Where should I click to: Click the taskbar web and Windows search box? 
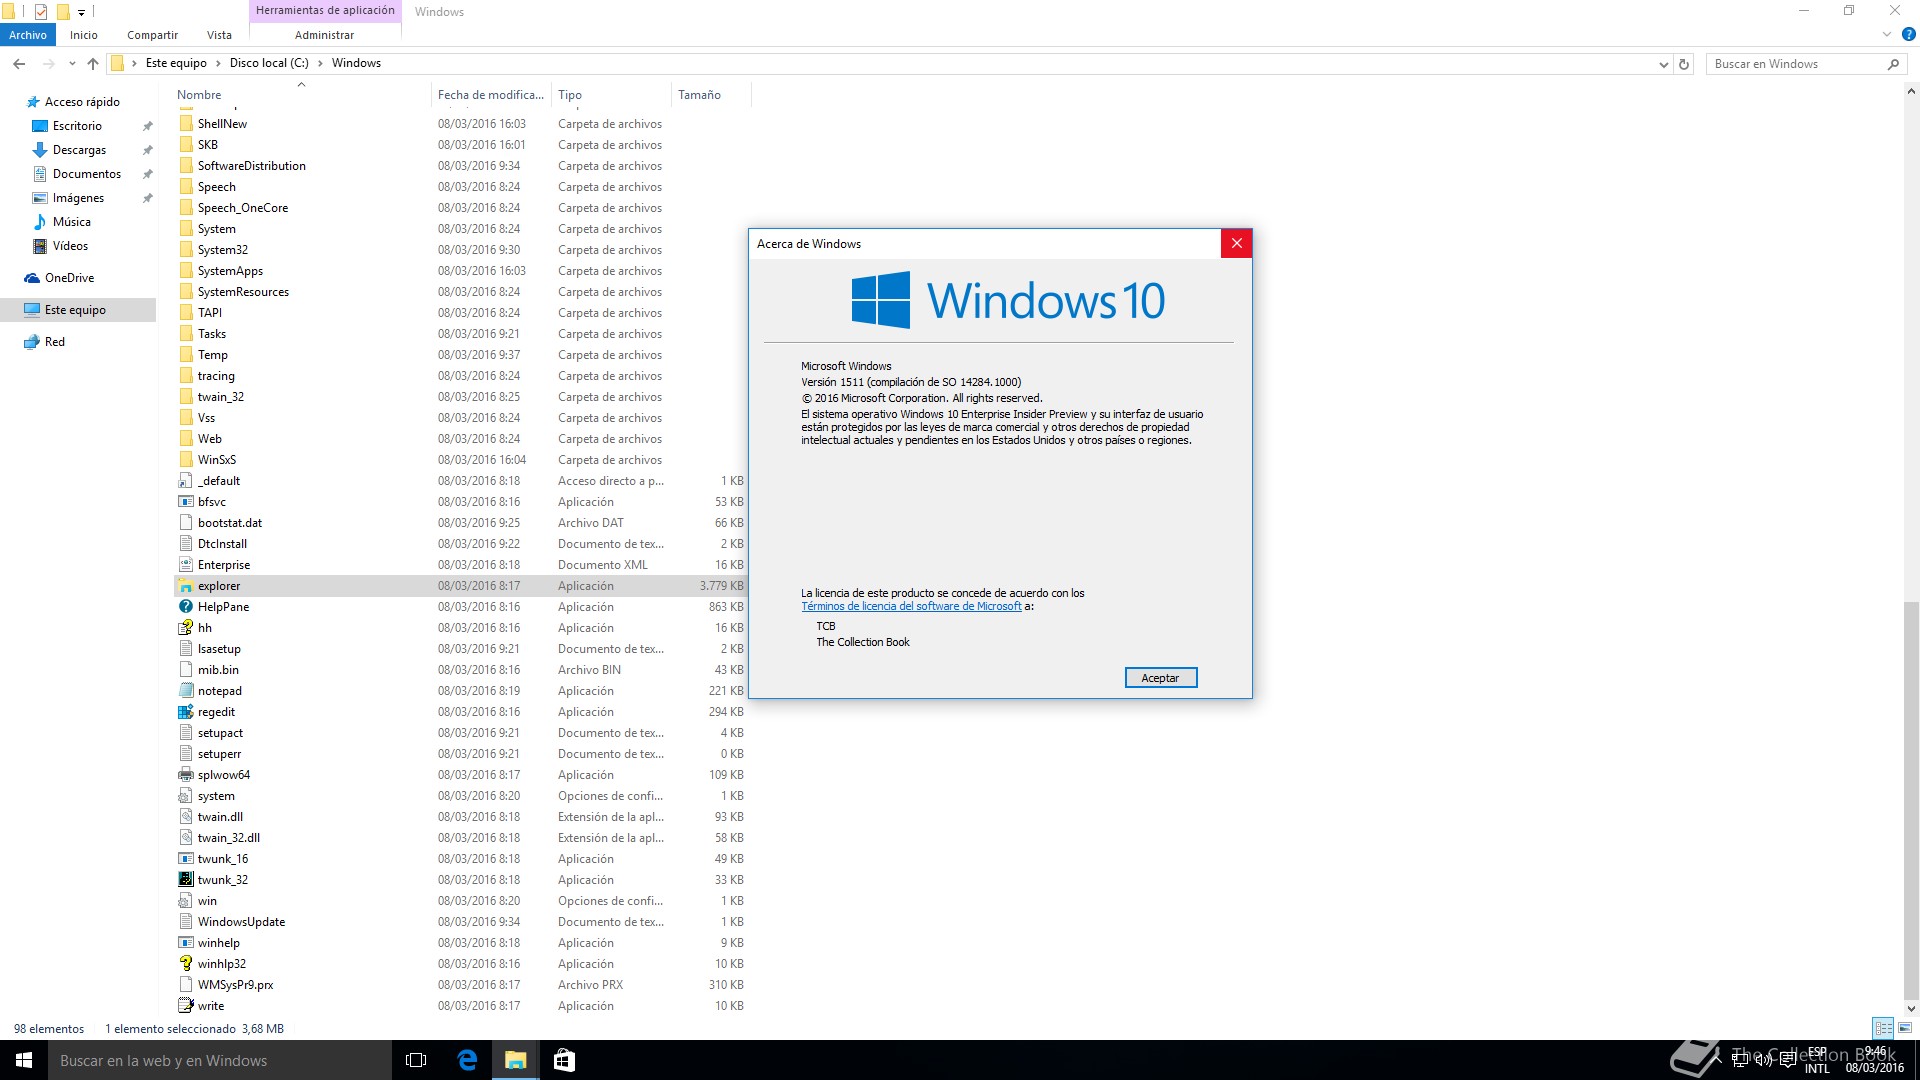tap(220, 1060)
